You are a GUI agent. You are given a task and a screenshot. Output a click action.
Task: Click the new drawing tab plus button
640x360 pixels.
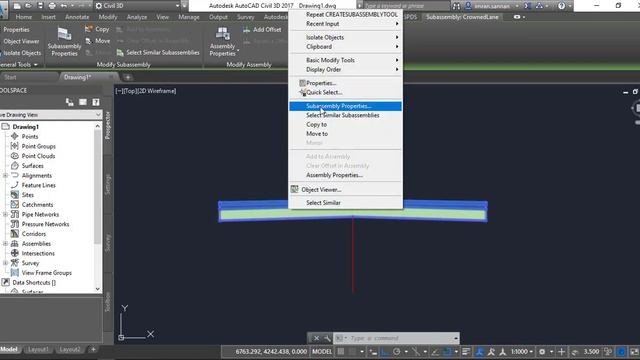coord(128,77)
